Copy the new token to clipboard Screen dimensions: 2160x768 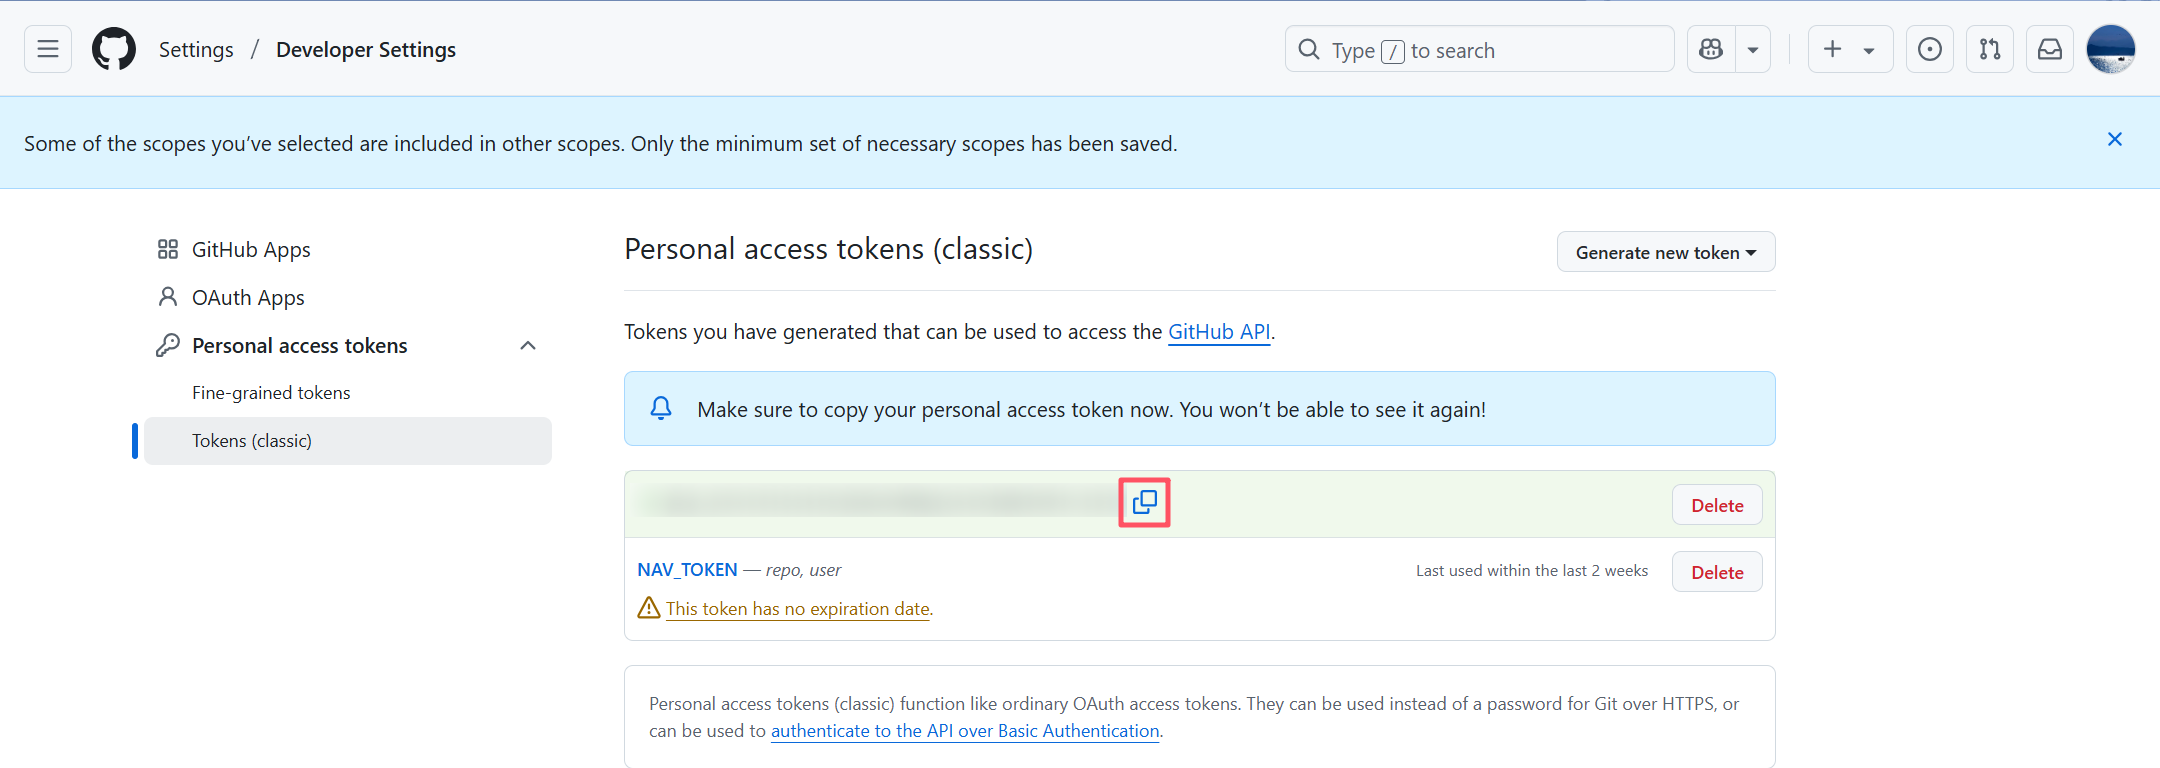pos(1144,502)
